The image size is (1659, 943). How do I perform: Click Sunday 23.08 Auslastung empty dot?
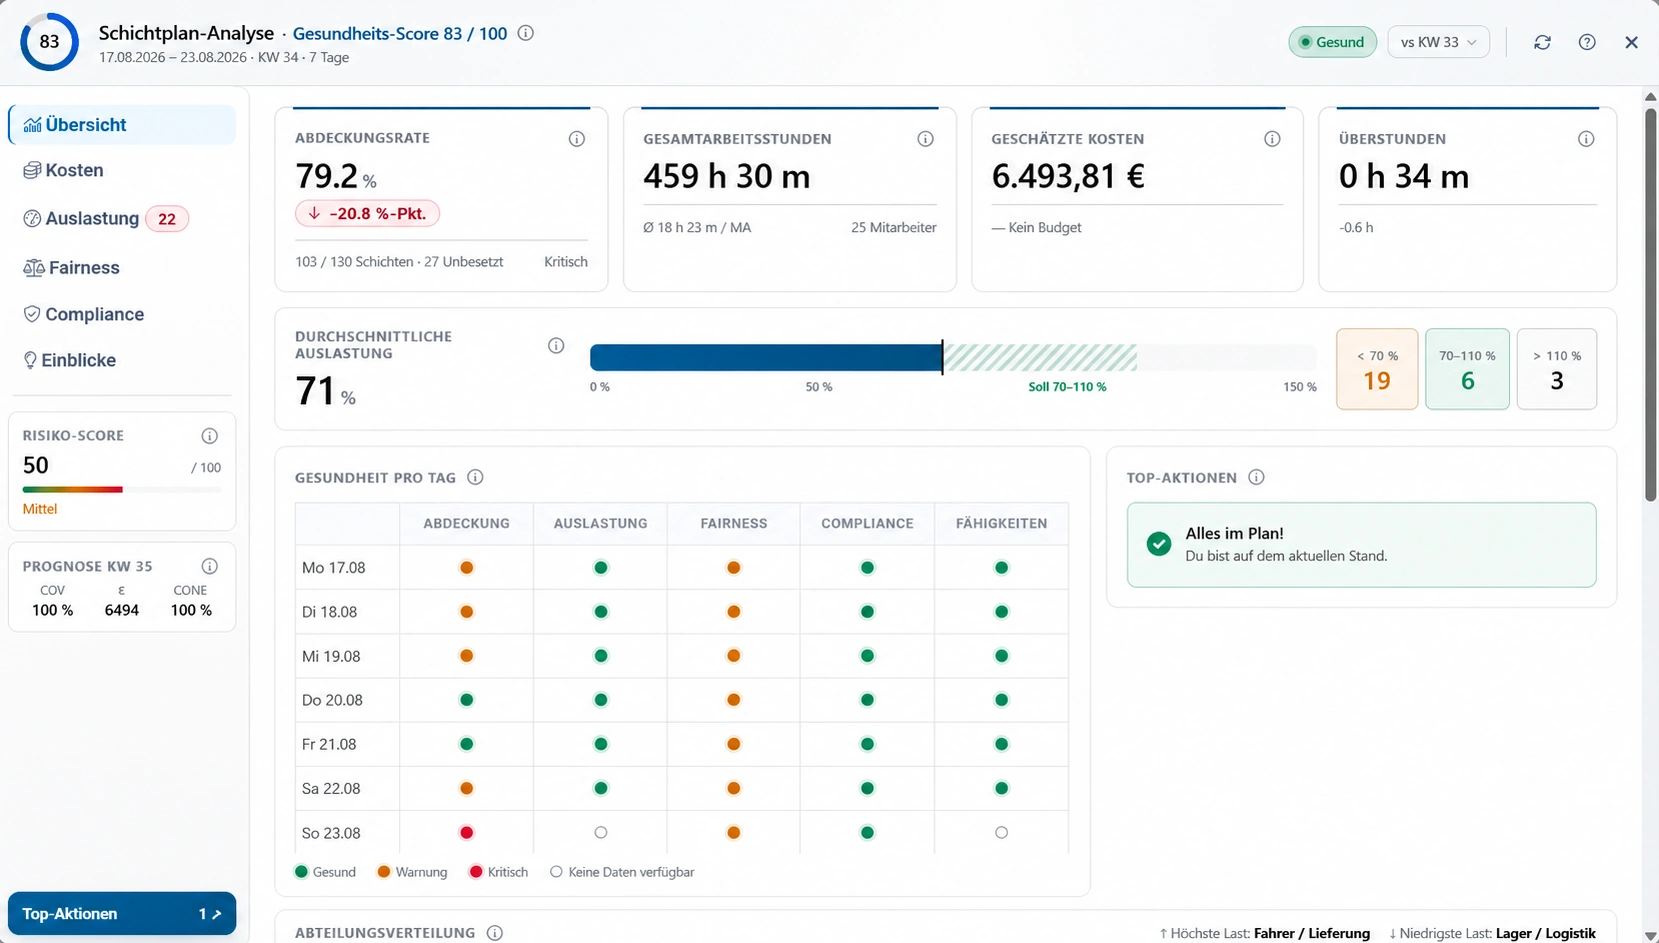click(x=600, y=832)
